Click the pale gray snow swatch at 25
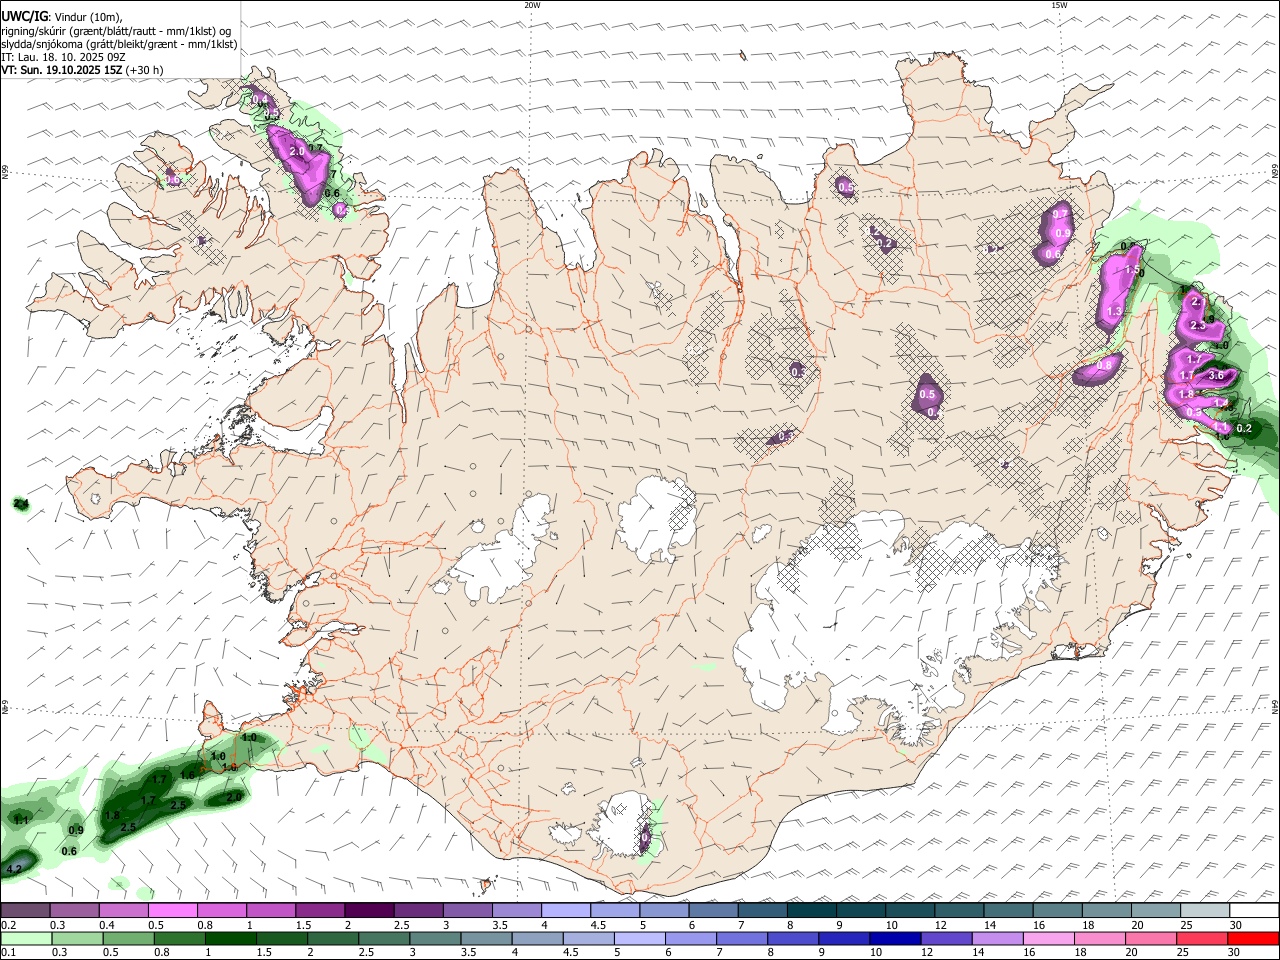The image size is (1280, 960). tap(1205, 910)
